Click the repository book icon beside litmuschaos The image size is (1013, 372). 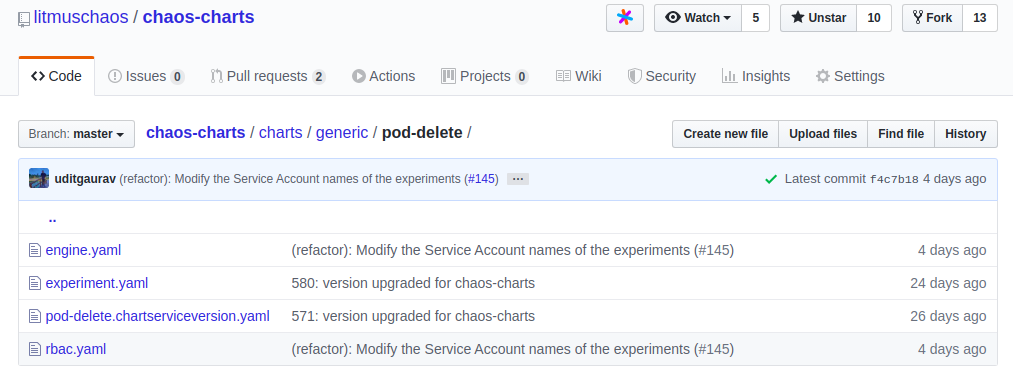click(x=24, y=19)
